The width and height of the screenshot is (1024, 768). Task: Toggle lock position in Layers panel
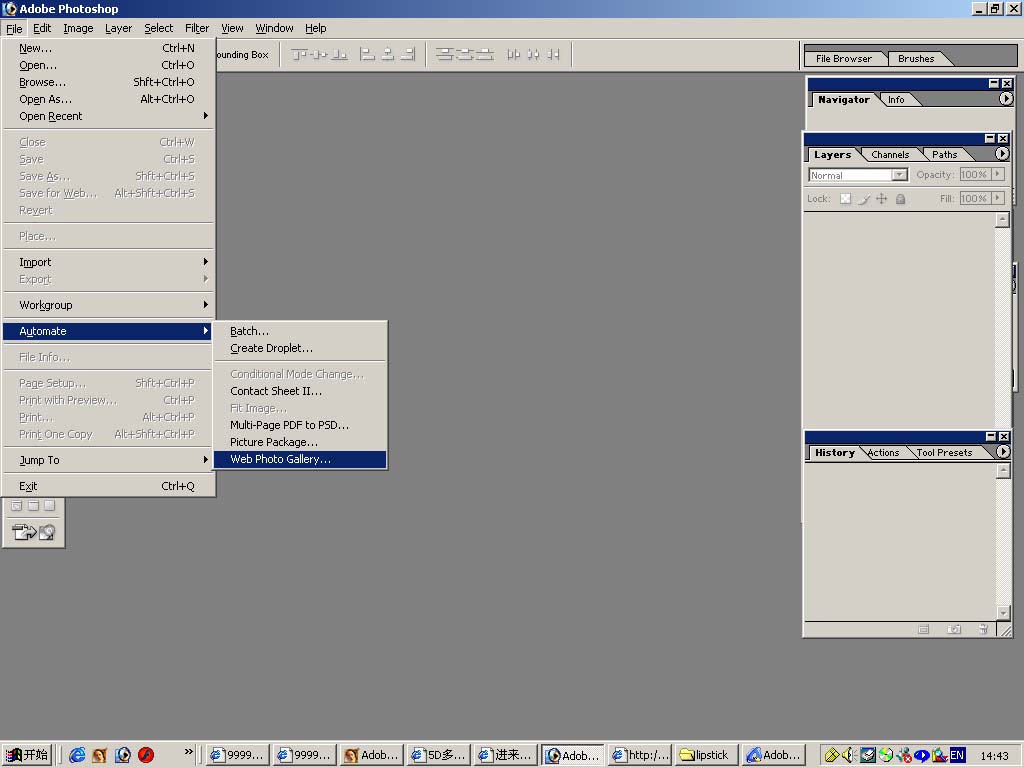click(882, 199)
